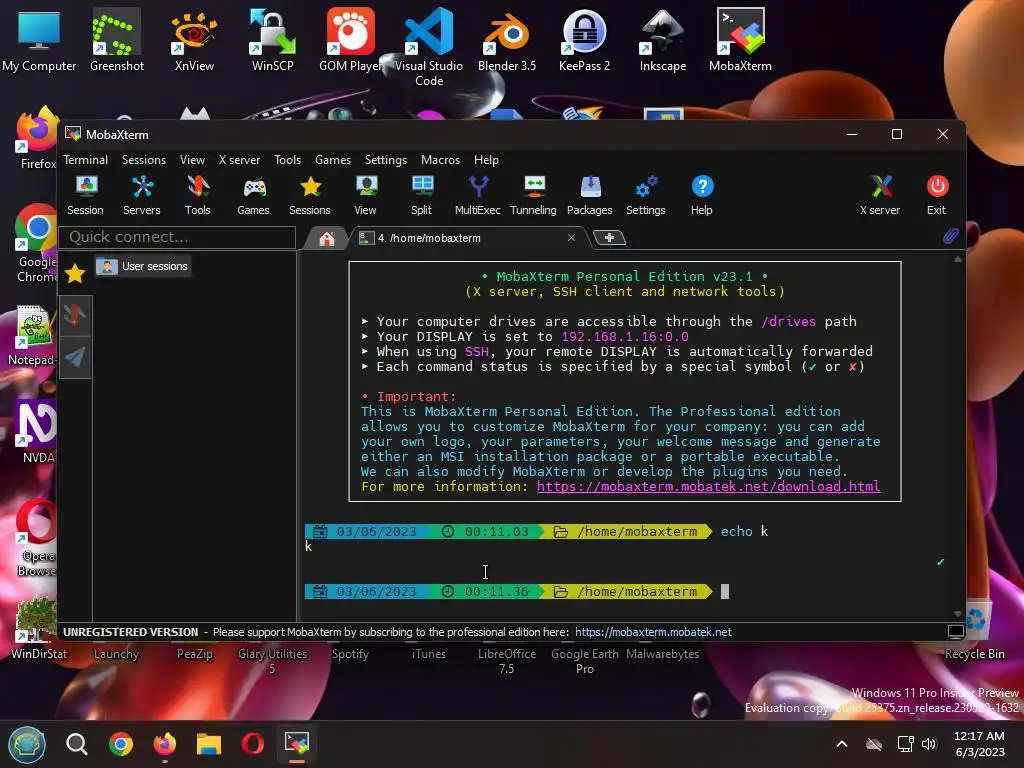Open the Settings menu
The image size is (1024, 768).
[x=385, y=160]
